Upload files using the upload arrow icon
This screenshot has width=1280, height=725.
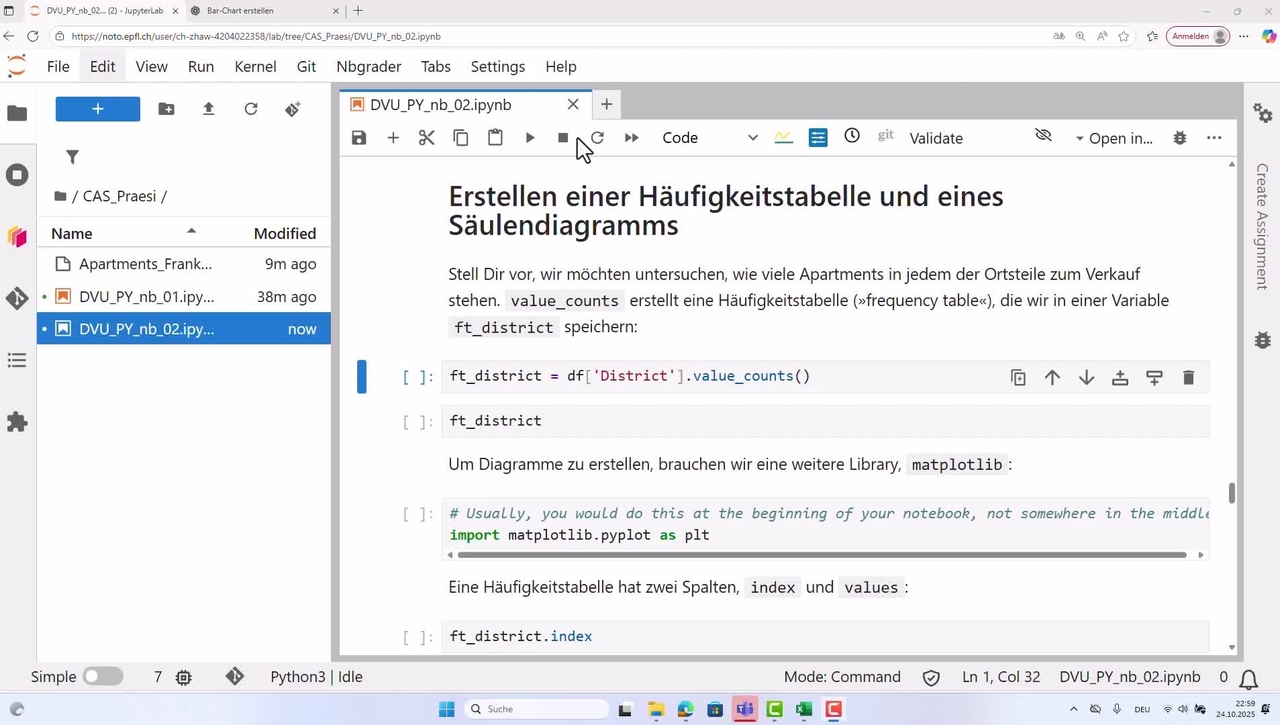pyautogui.click(x=209, y=109)
